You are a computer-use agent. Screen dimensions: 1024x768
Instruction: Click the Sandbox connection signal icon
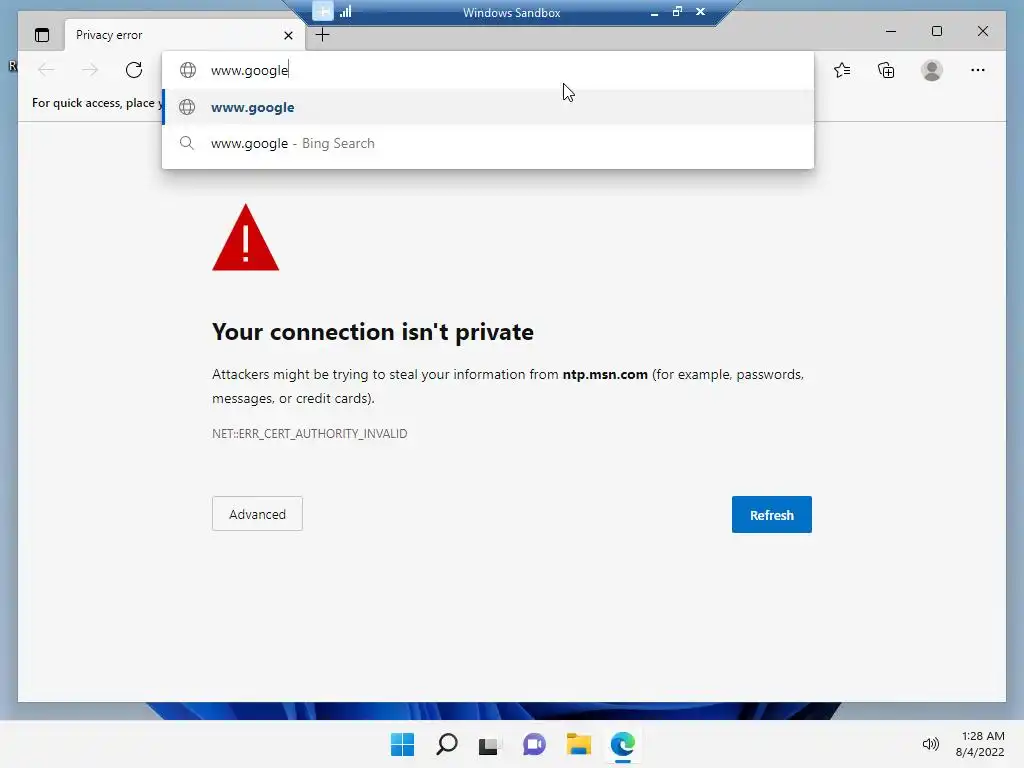345,11
